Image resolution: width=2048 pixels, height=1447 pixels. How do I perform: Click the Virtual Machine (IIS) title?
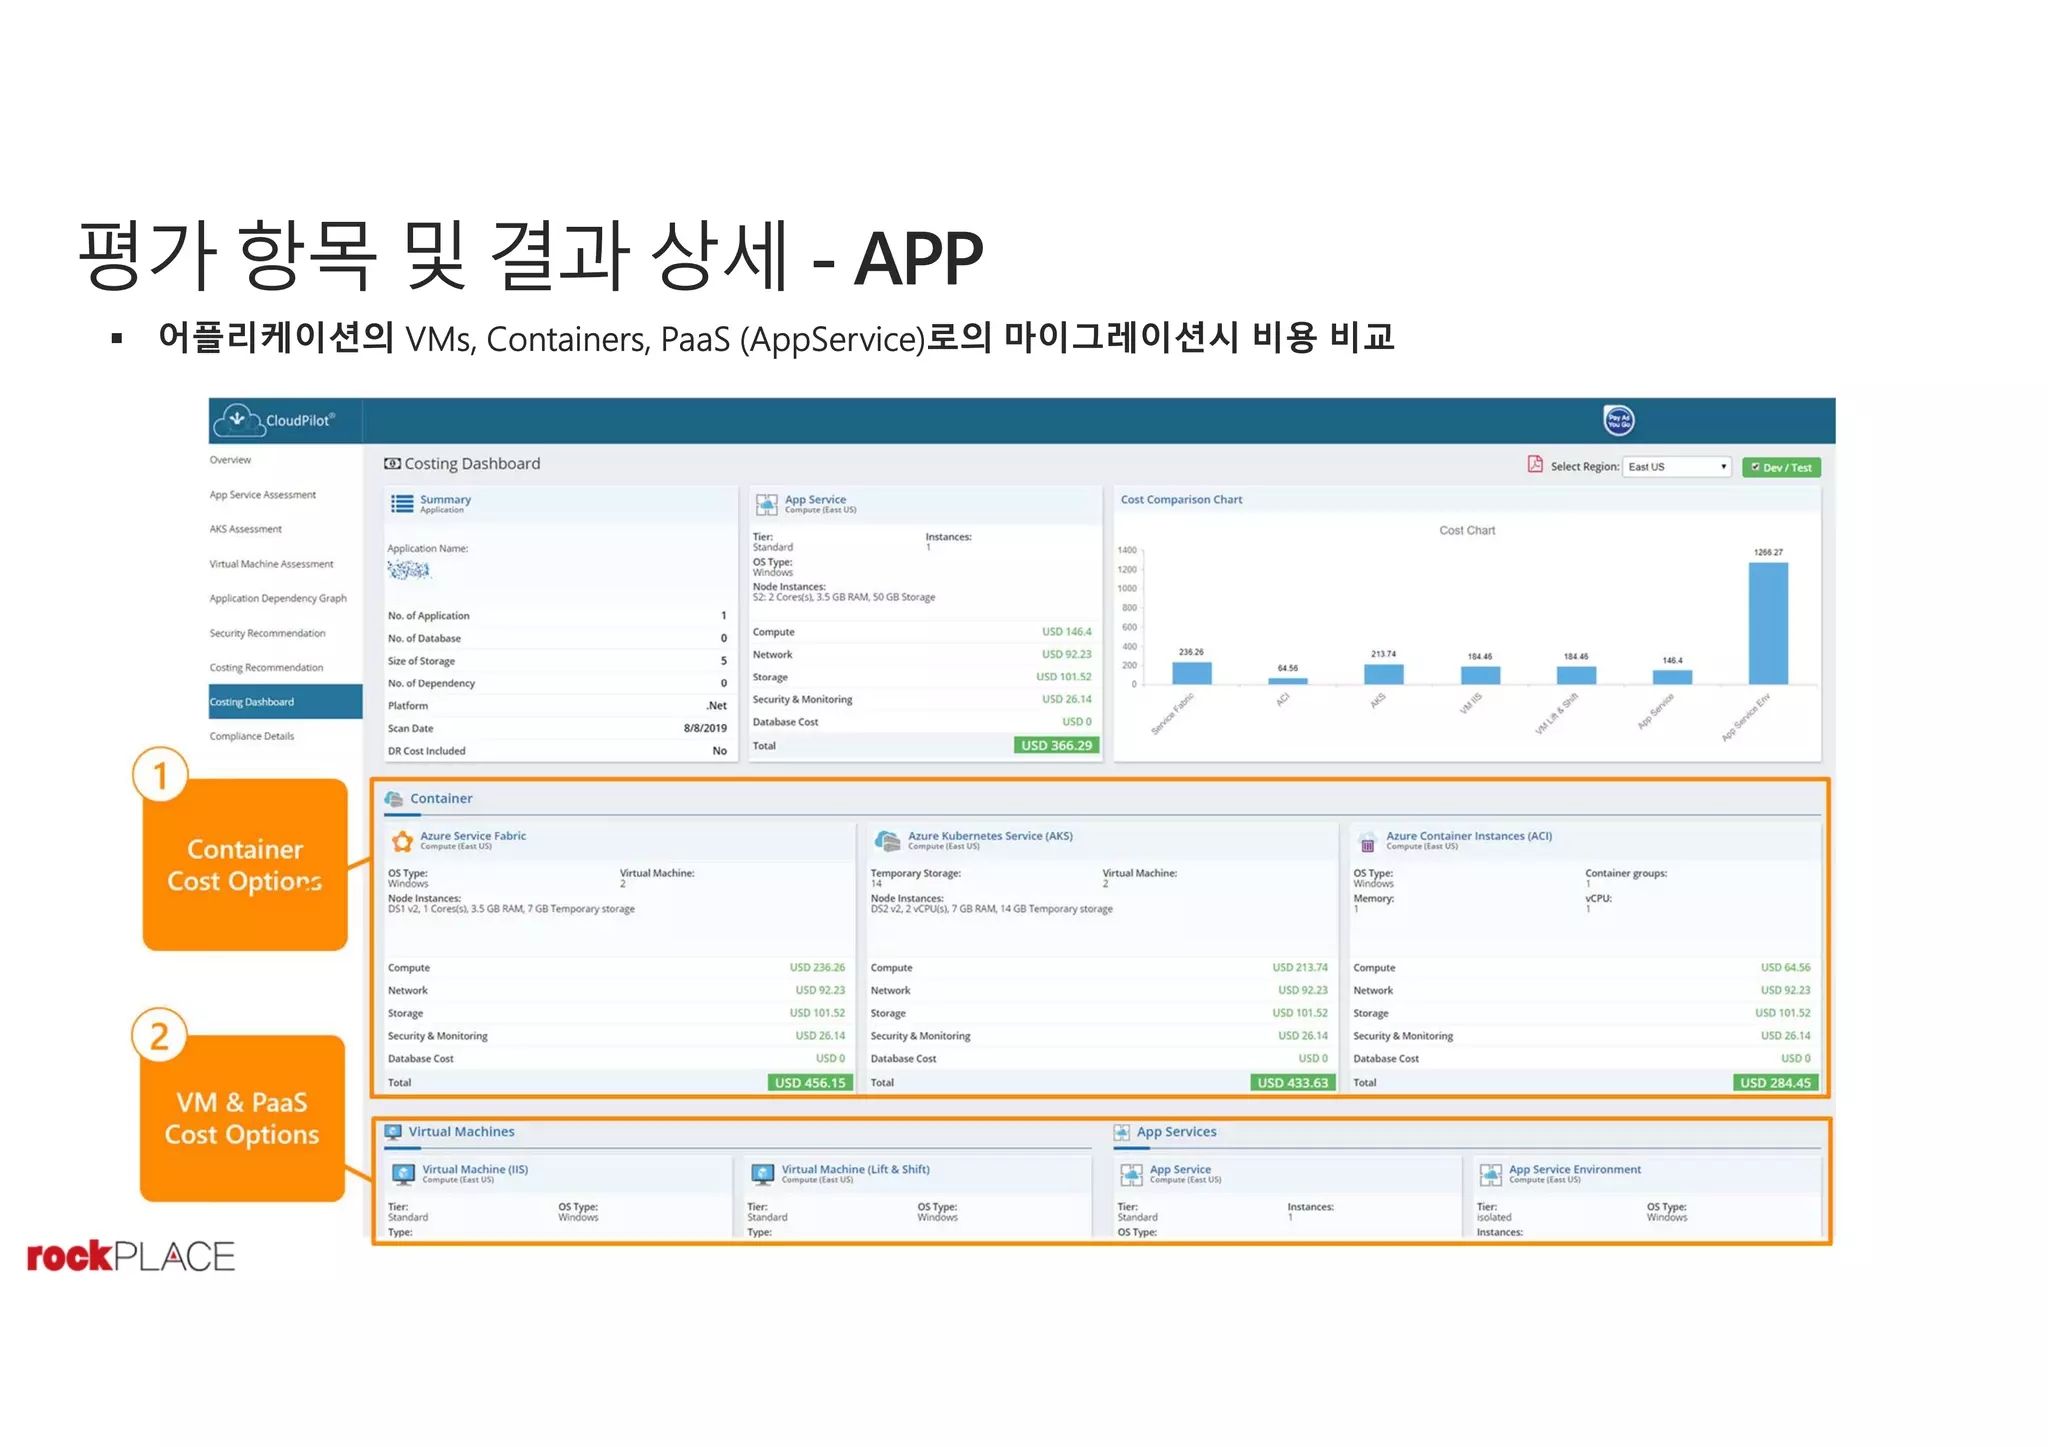pos(475,1169)
